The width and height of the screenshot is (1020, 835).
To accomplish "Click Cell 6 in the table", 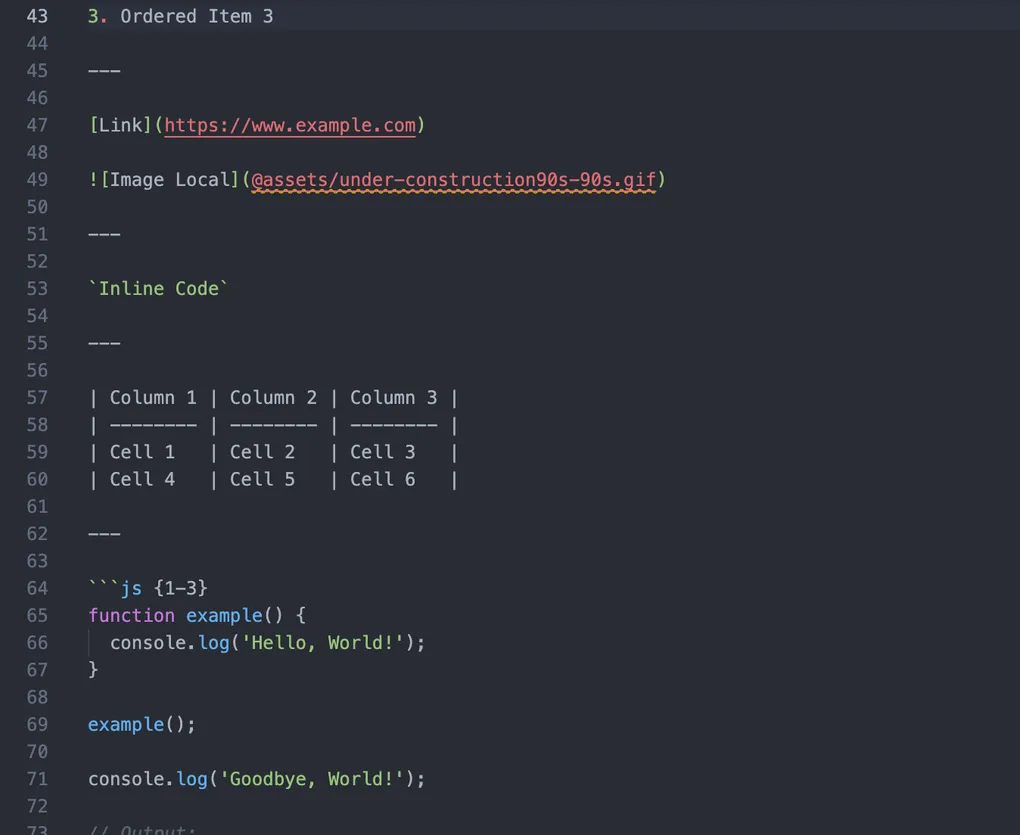I will (x=382, y=479).
